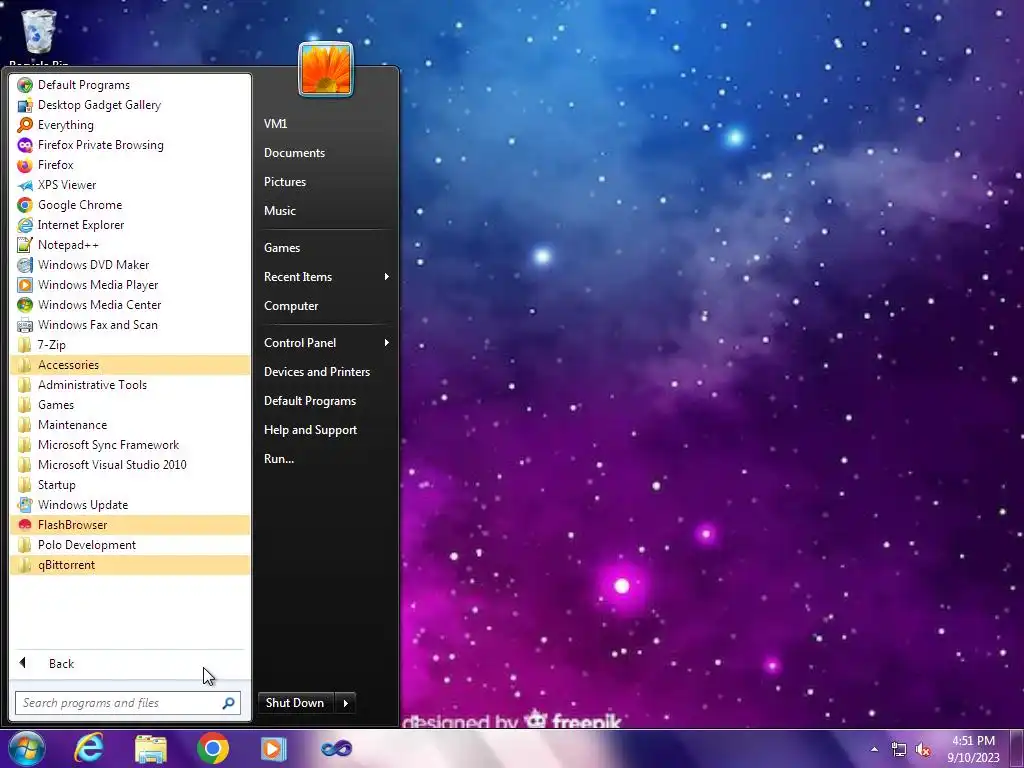This screenshot has height=768, width=1024.
Task: Open Documents from the right pane
Action: click(x=327, y=153)
